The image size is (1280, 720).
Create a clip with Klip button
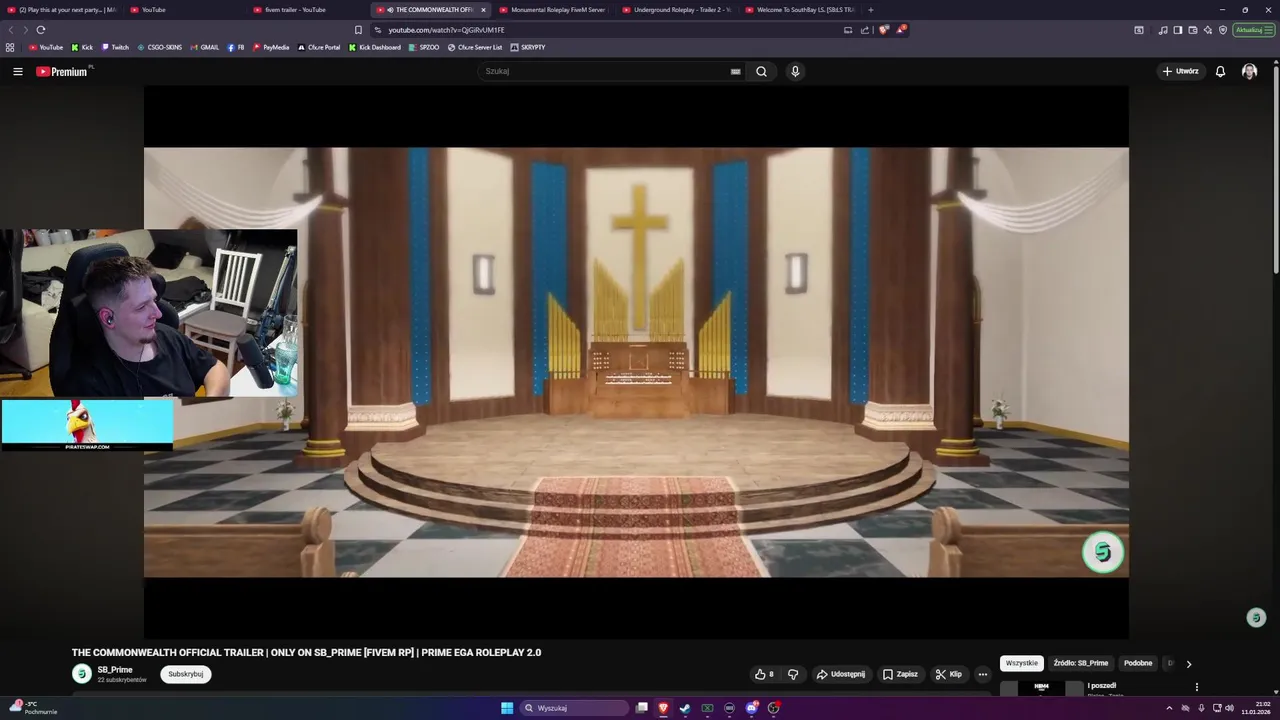click(948, 674)
